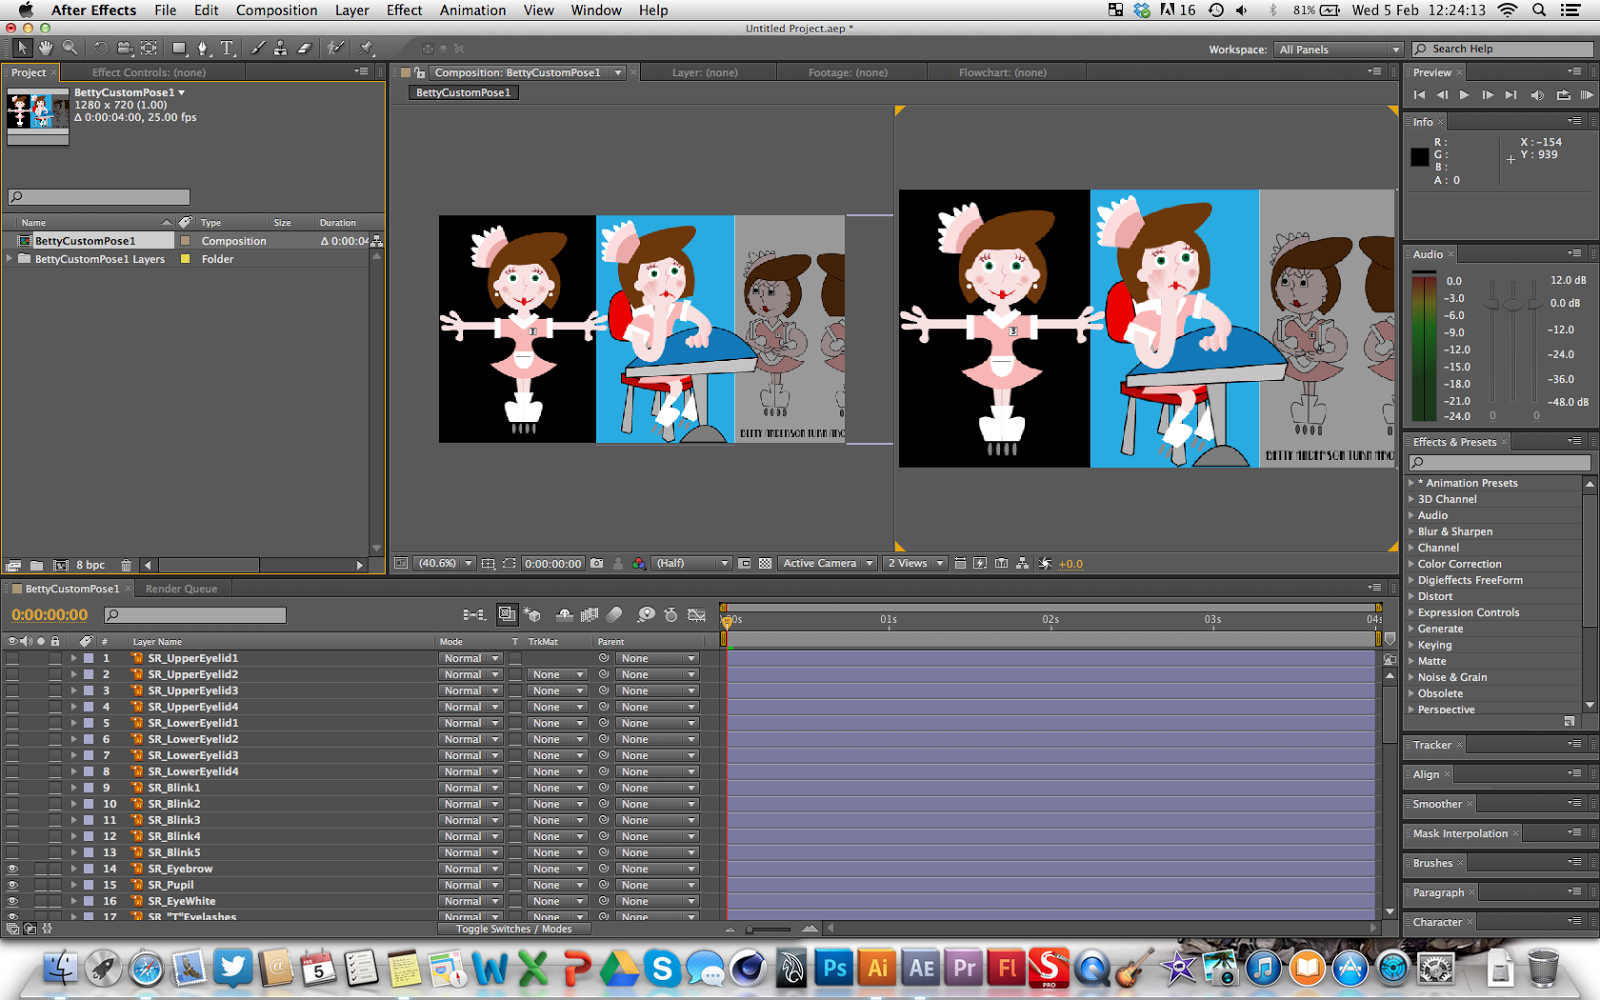Hide the SR_Eyebrow layer
The height and width of the screenshot is (1000, 1600).
coord(13,869)
